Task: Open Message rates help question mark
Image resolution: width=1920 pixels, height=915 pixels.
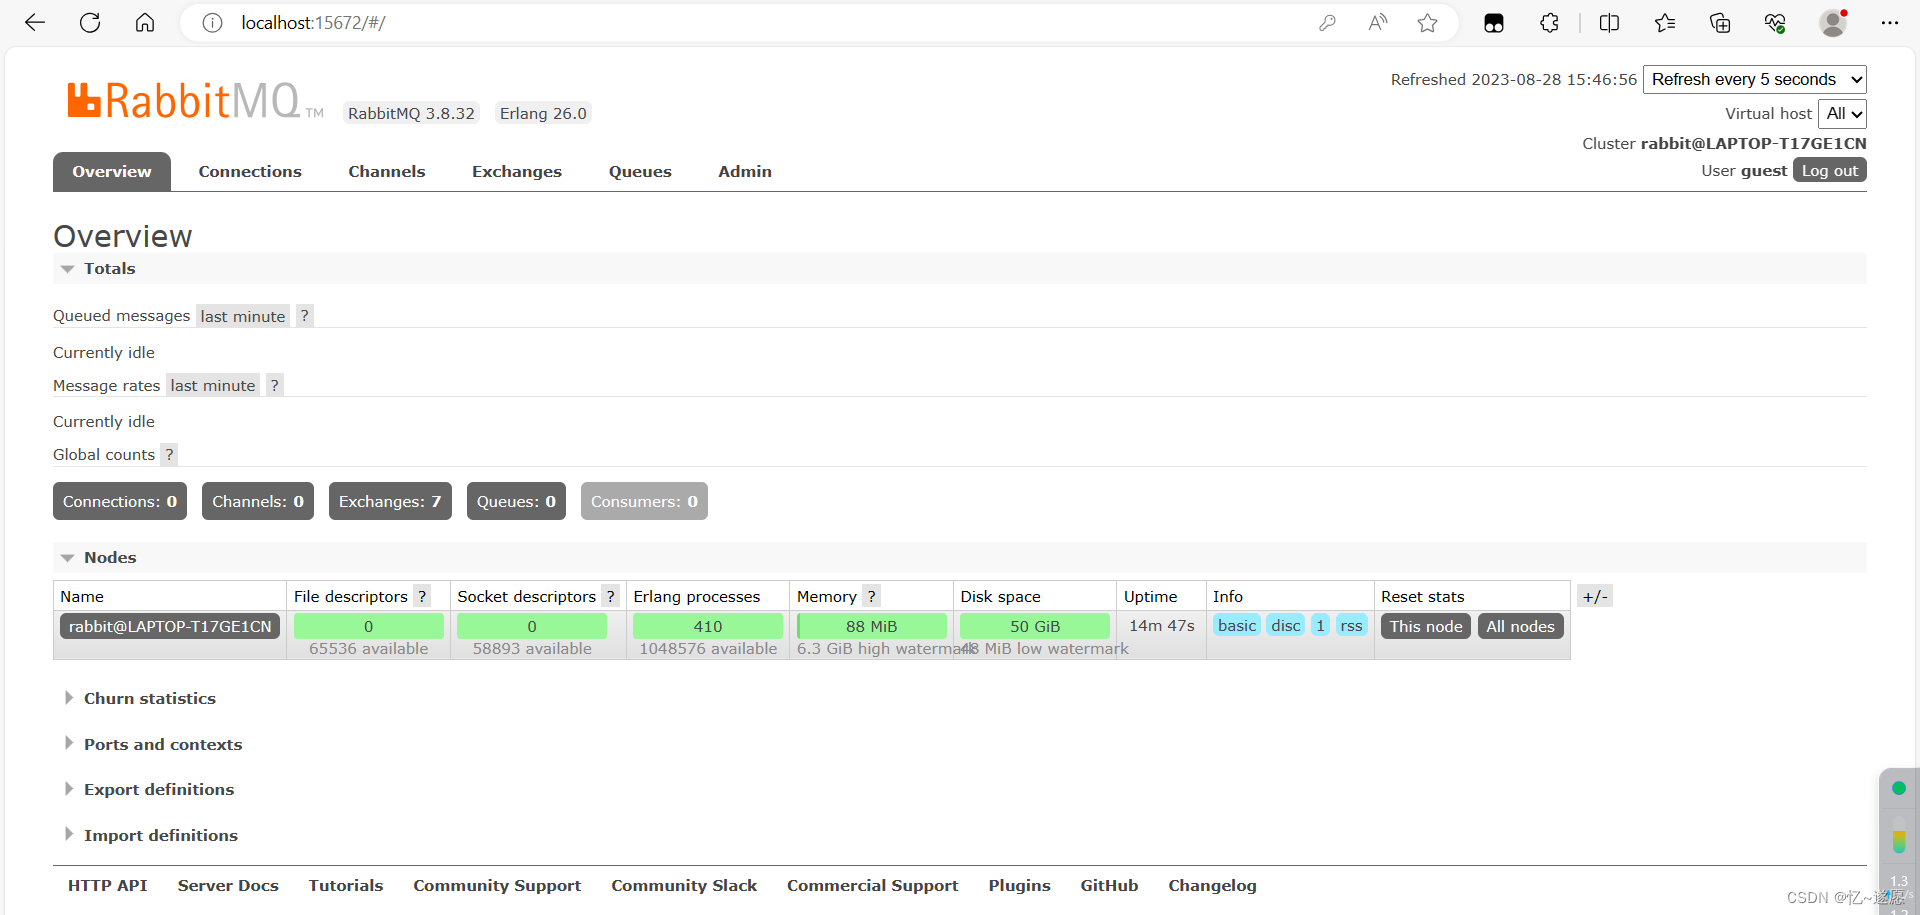Action: [x=274, y=385]
